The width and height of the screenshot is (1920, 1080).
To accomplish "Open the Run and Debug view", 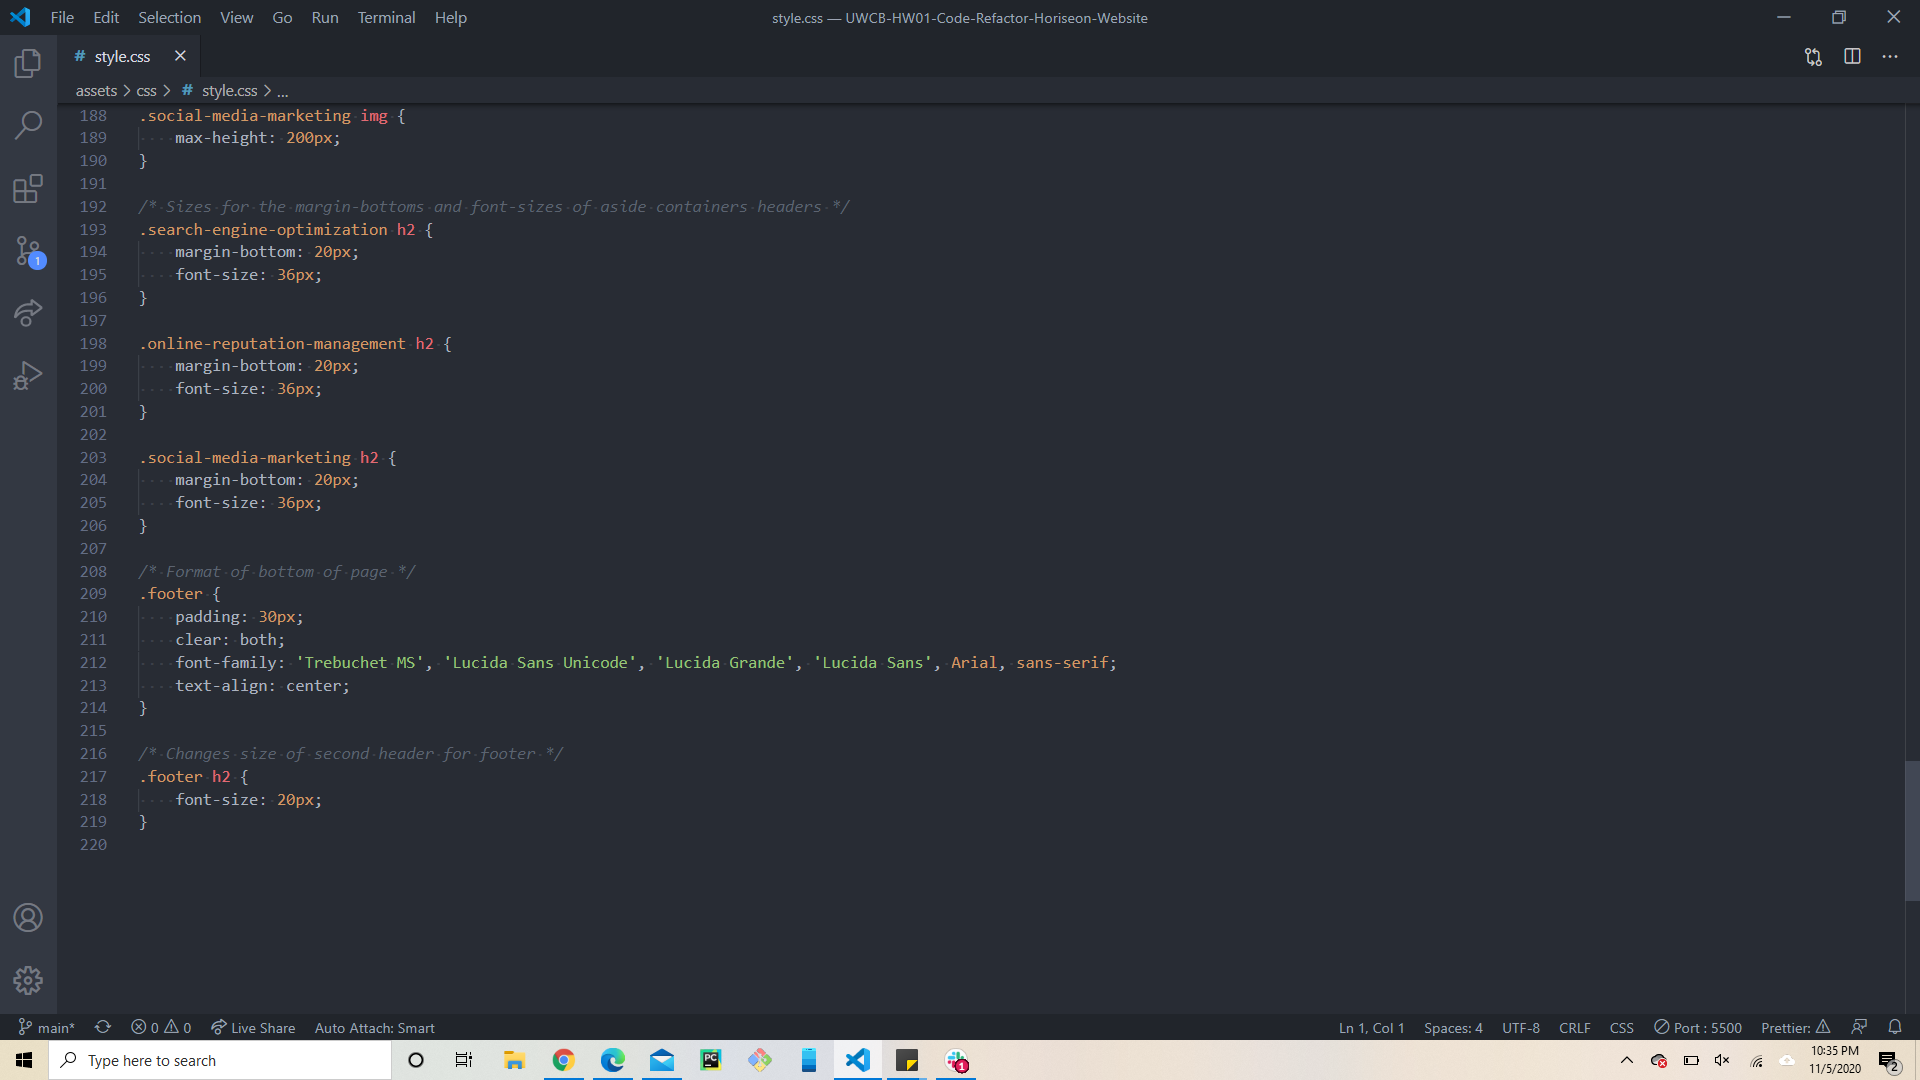I will (x=27, y=374).
